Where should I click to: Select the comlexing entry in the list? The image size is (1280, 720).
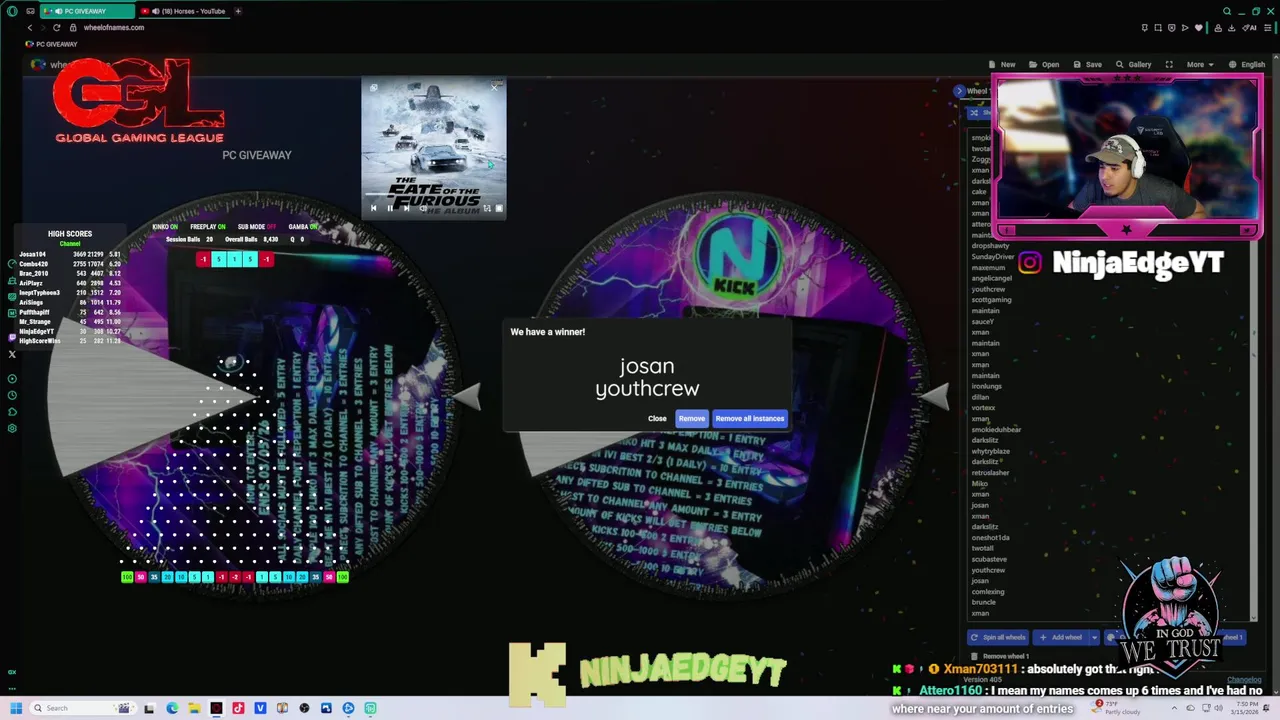tap(988, 592)
